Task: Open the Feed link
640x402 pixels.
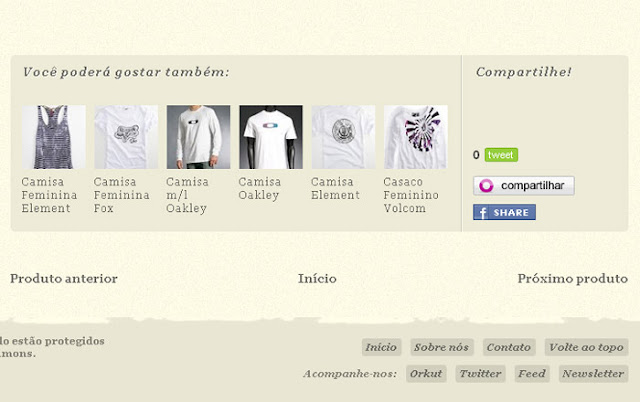Action: click(532, 374)
